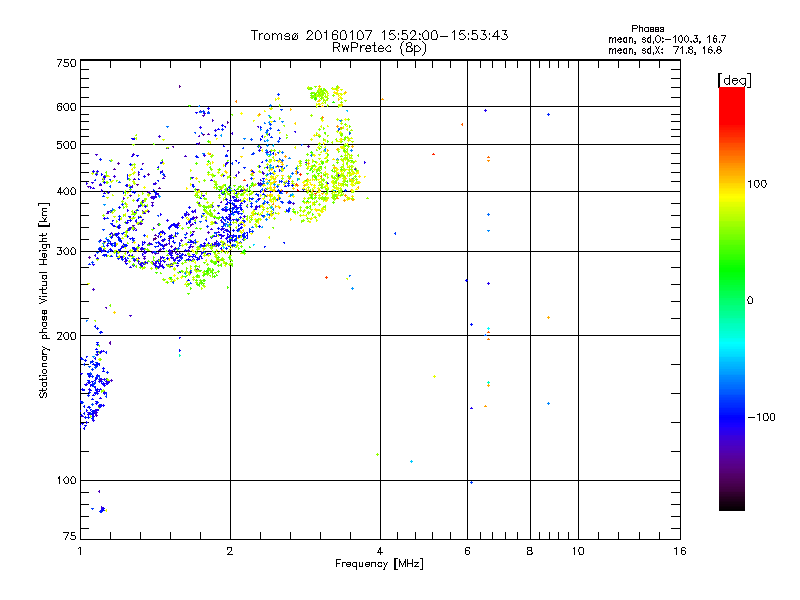Viewport: 800px width, 600px height.
Task: Click the y-axis '400' tick label
Action: 66,192
